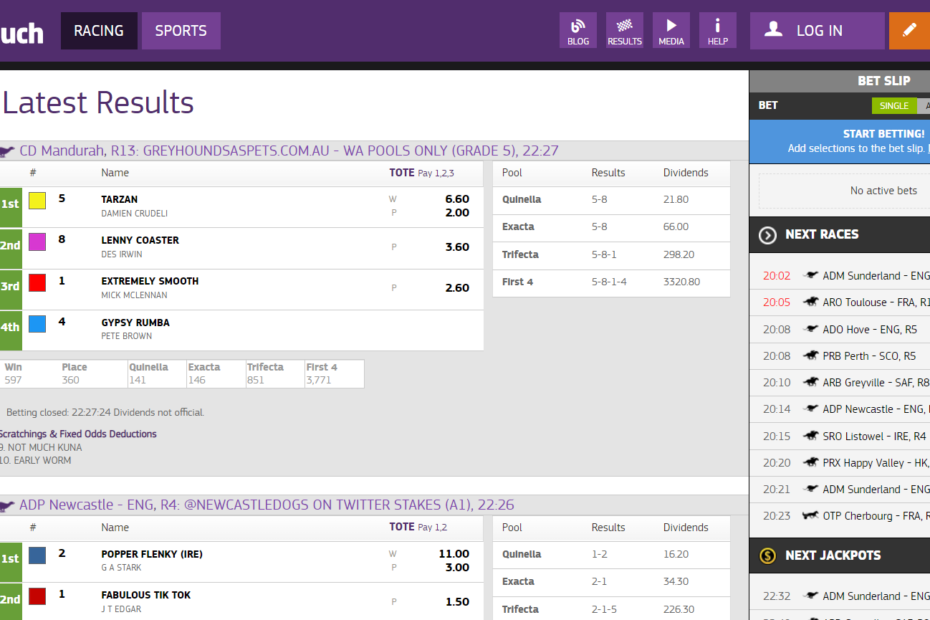Click greyhound icon for 20:14 ADP Newcastle race
Viewport: 930px width, 620px height.
(811, 408)
